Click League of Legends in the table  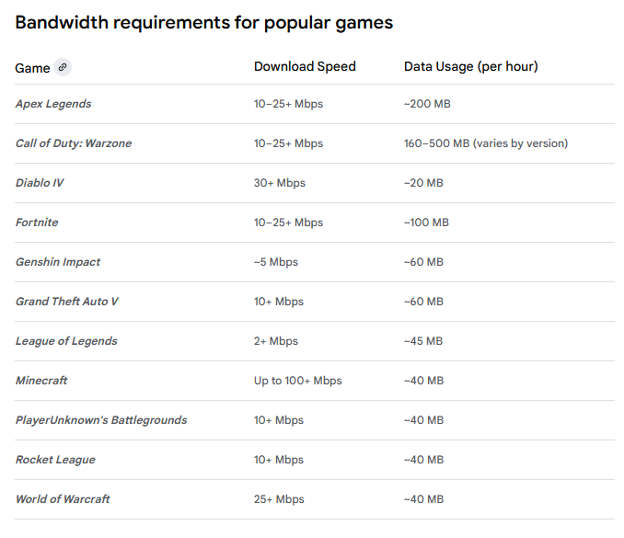66,341
